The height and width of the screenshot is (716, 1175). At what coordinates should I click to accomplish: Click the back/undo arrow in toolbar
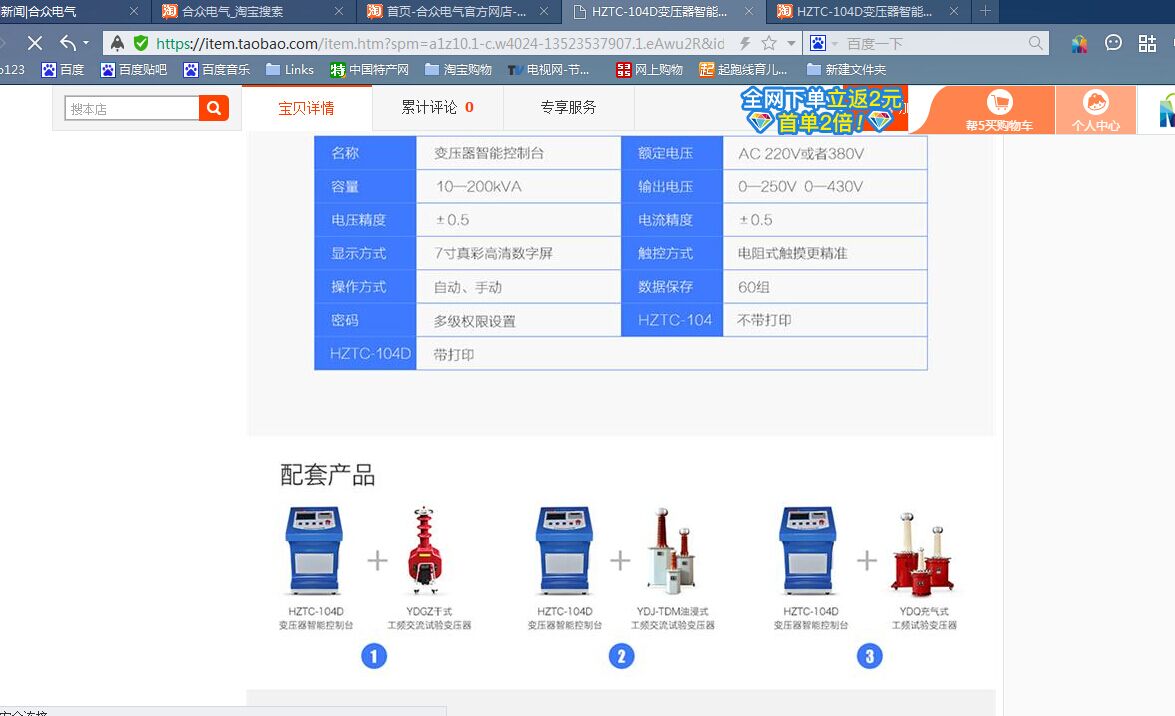click(x=67, y=43)
